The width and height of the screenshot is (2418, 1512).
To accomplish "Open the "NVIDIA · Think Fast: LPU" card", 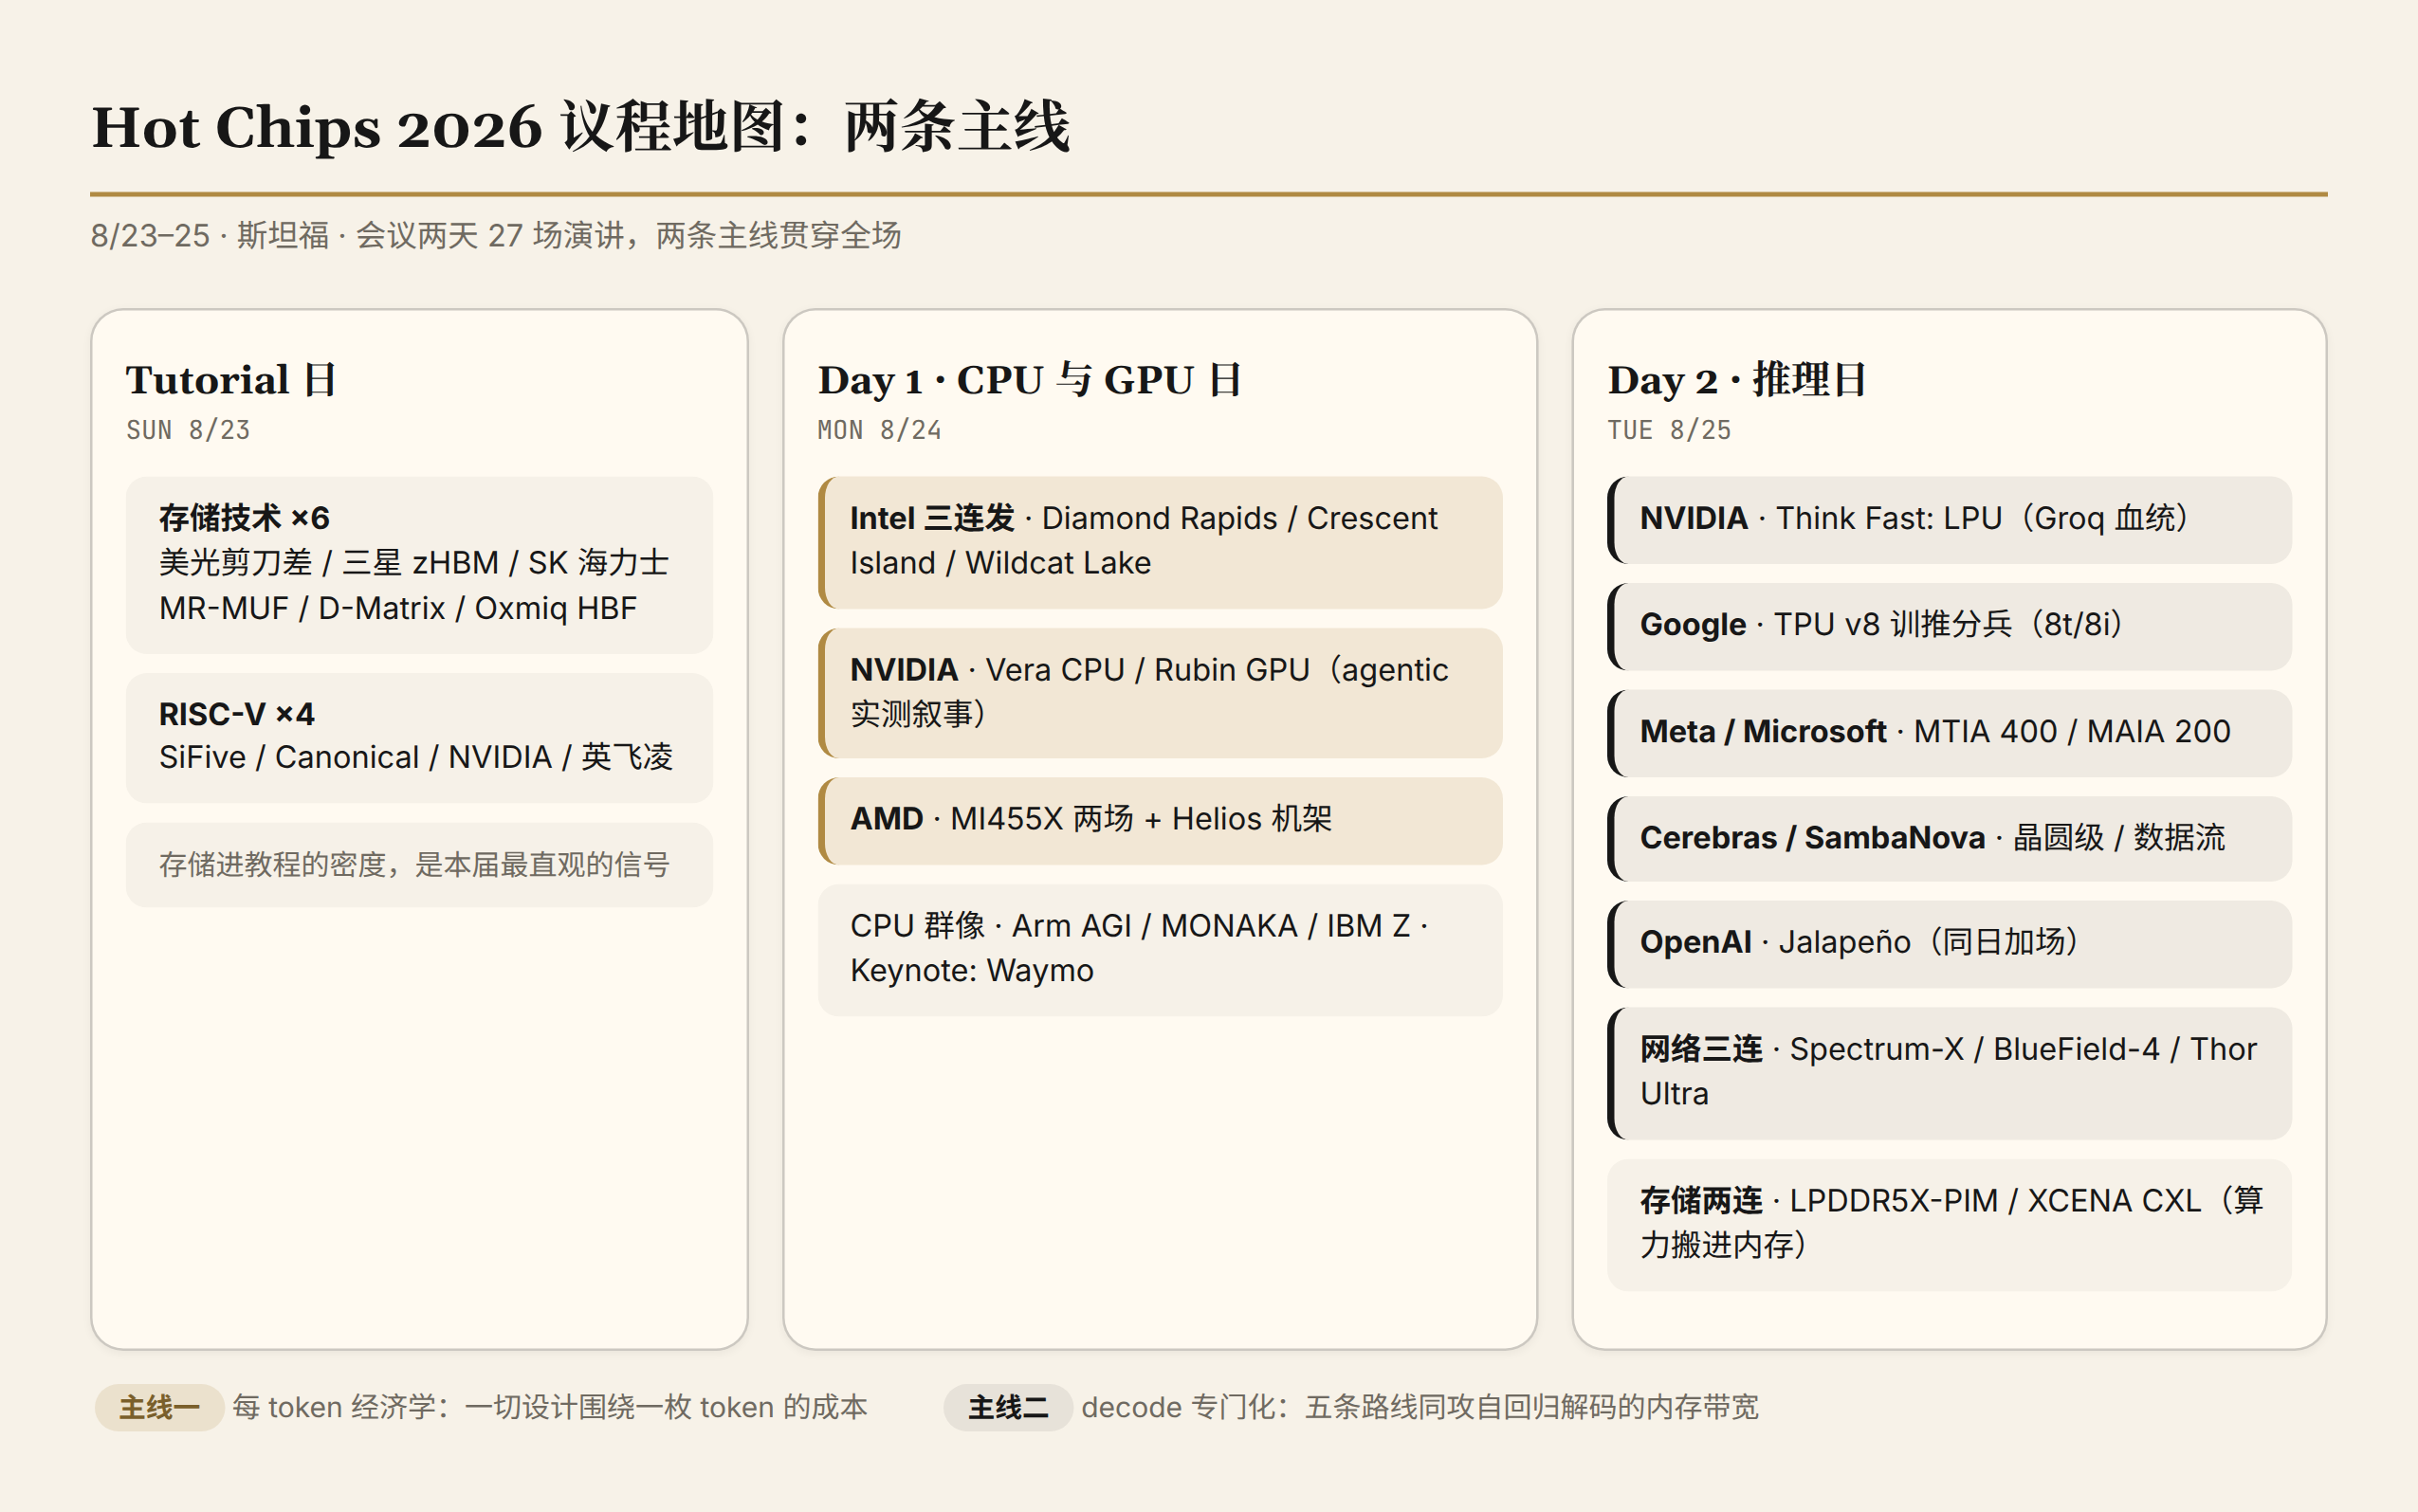I will [1949, 520].
